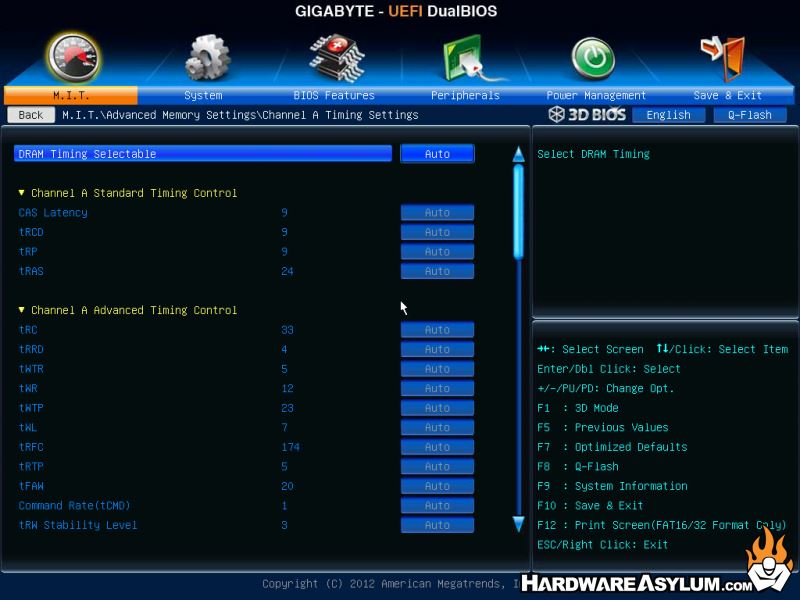The height and width of the screenshot is (600, 800).
Task: Select the tFAW label
Action: click(31, 486)
